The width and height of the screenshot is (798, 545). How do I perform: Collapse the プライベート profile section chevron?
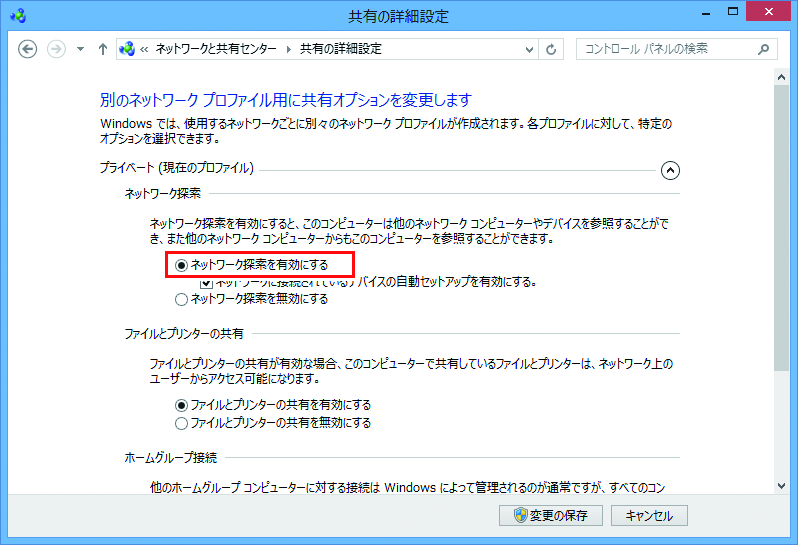670,170
